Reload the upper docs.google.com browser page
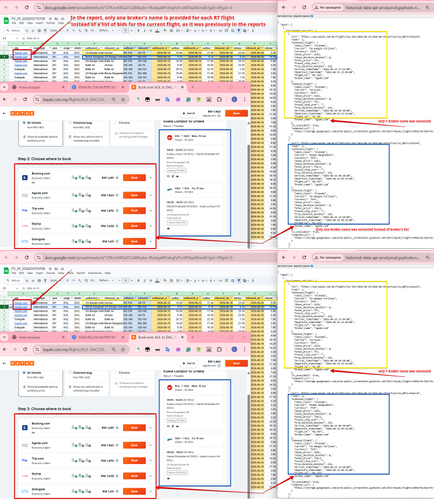The height and width of the screenshot is (500, 434). pyautogui.click(x=27, y=7)
